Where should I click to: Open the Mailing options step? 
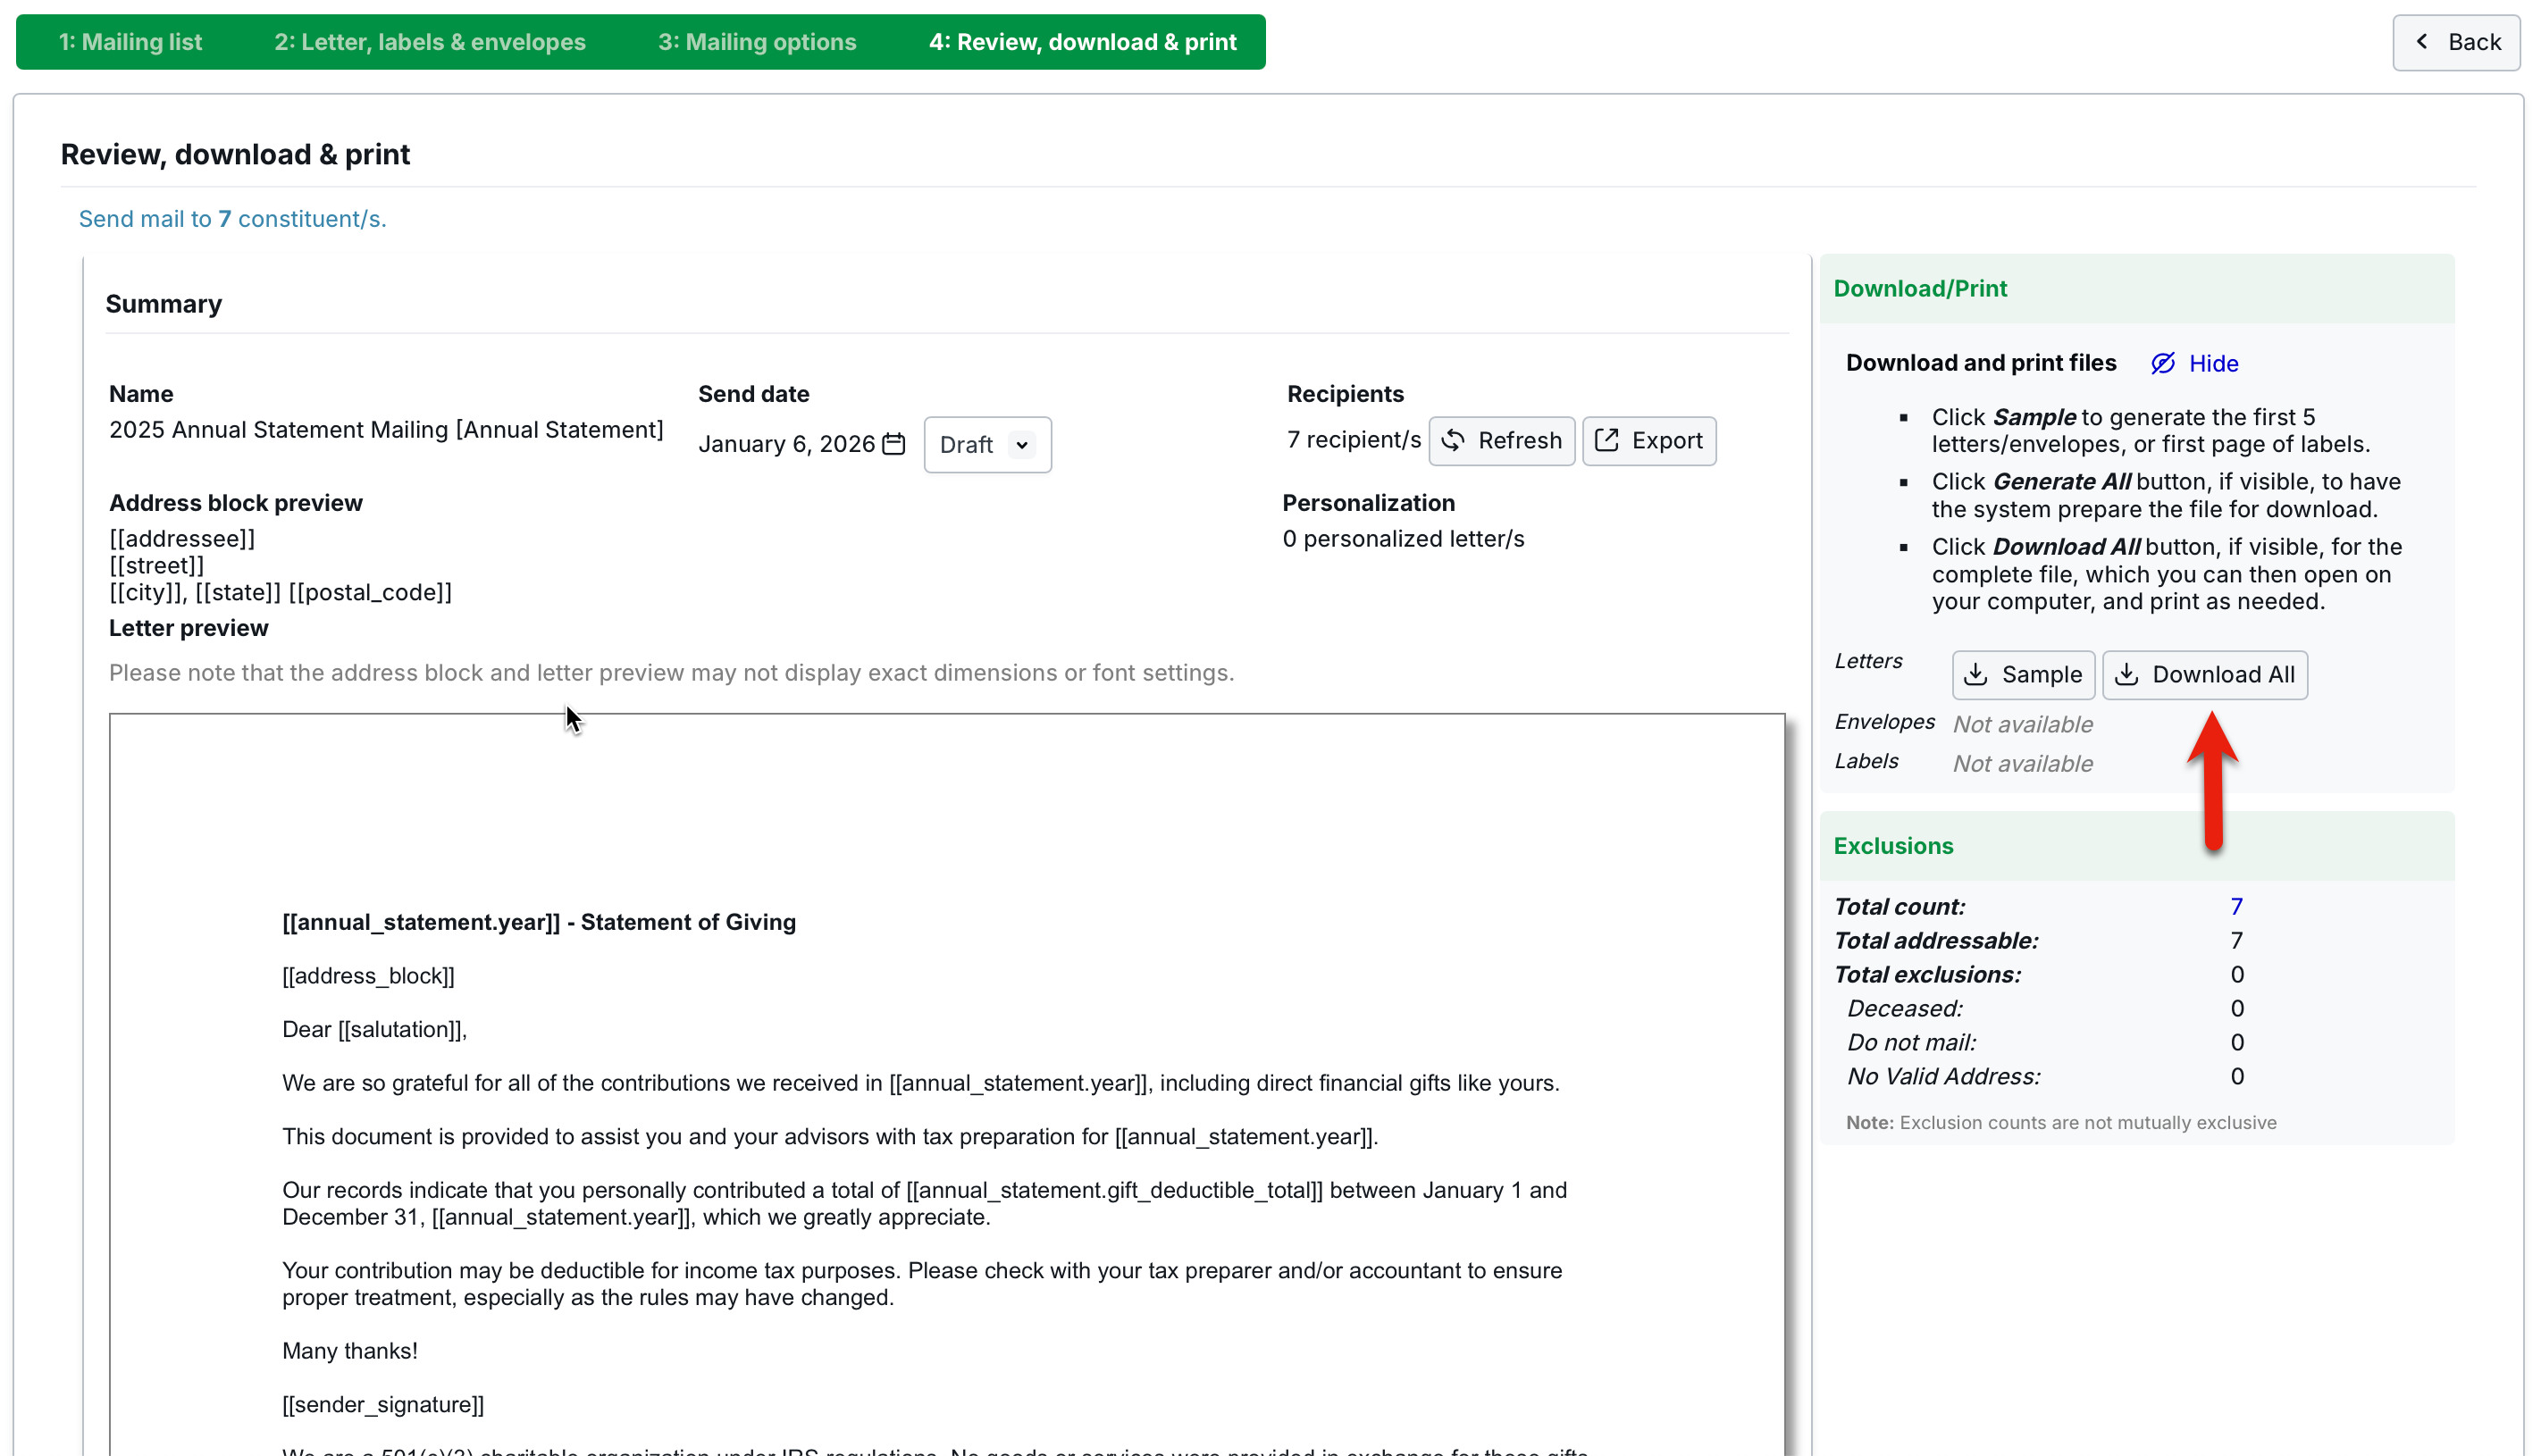pyautogui.click(x=757, y=42)
